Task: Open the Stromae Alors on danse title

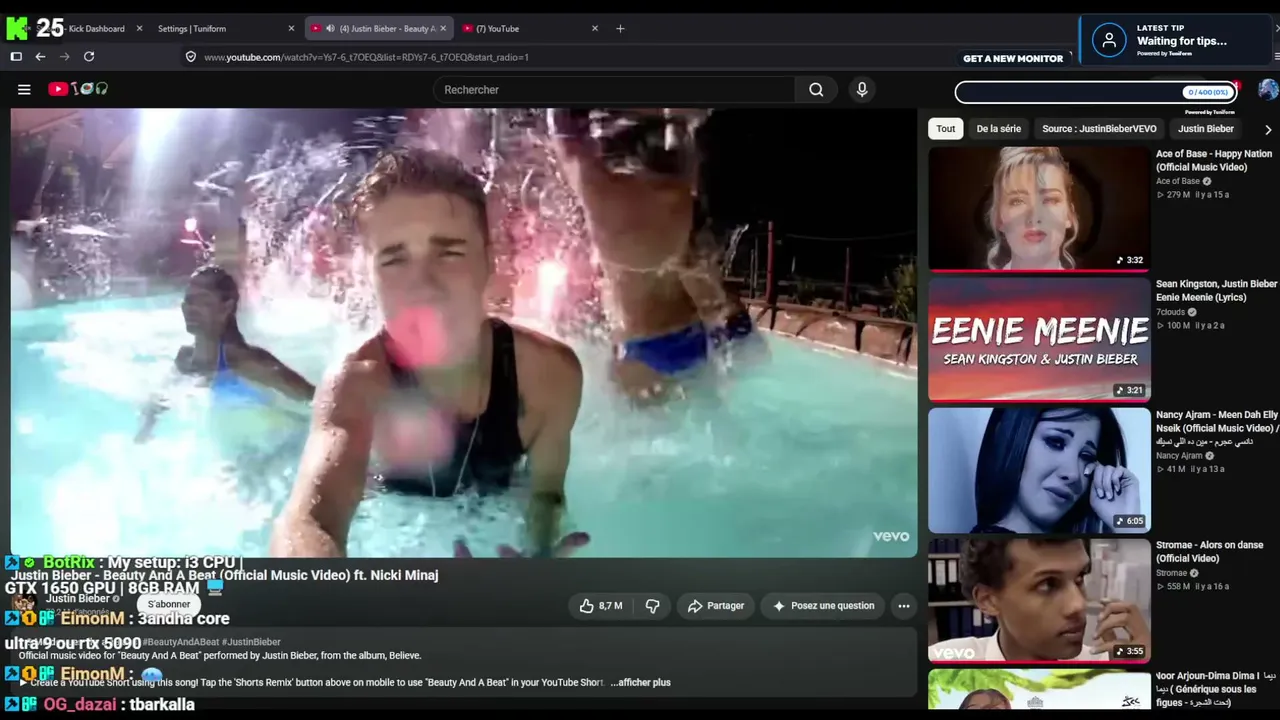Action: click(1210, 552)
